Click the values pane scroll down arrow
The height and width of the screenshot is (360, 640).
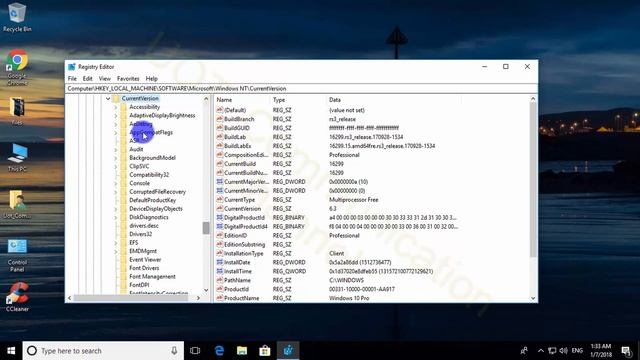tap(533, 298)
